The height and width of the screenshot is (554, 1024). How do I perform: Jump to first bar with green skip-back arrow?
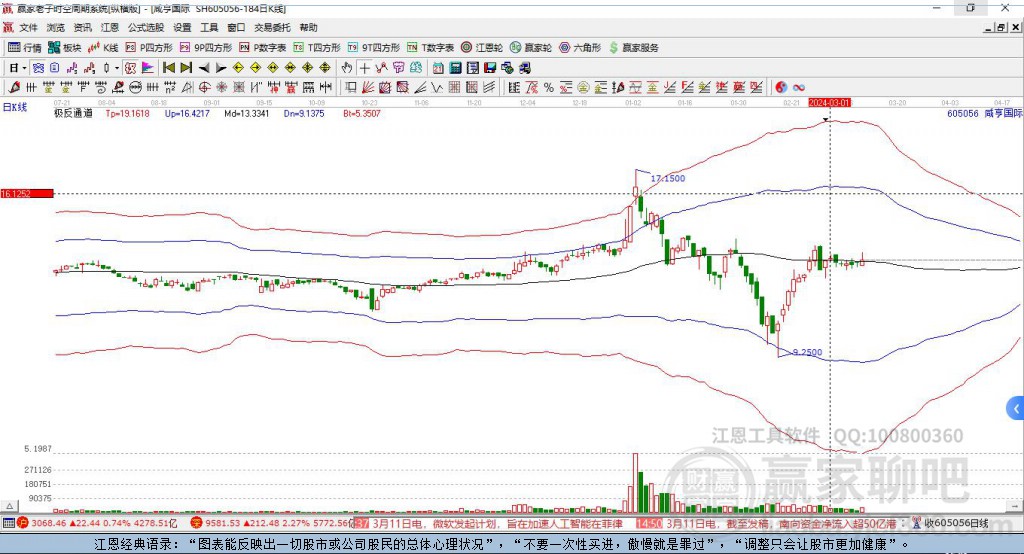coord(168,68)
